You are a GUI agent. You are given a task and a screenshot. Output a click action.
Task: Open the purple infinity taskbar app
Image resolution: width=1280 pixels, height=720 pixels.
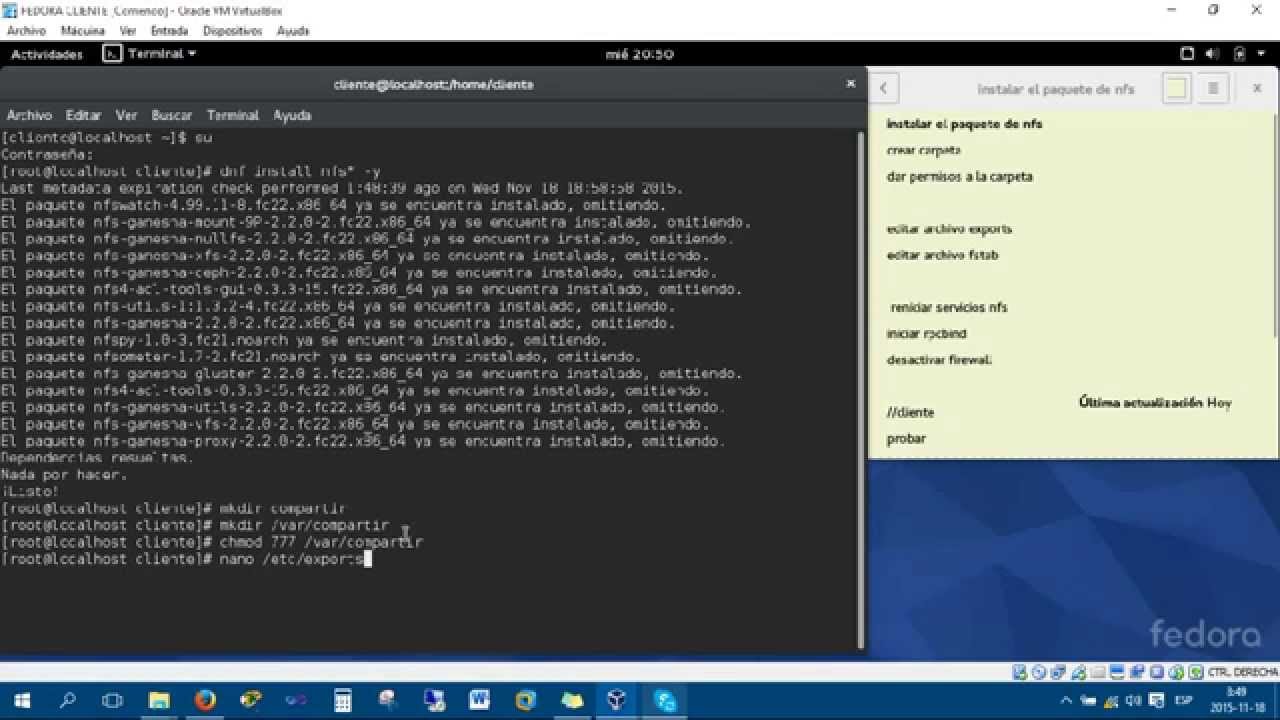tap(297, 700)
